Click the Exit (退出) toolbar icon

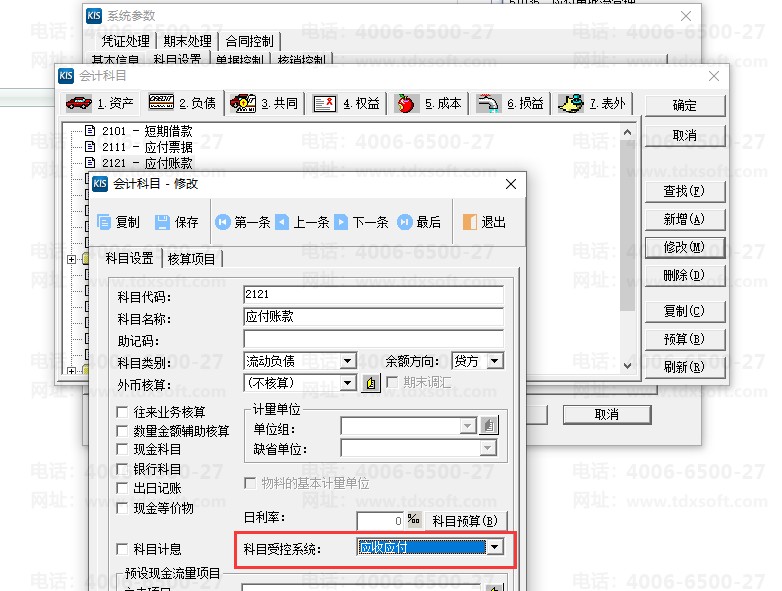[x=485, y=222]
